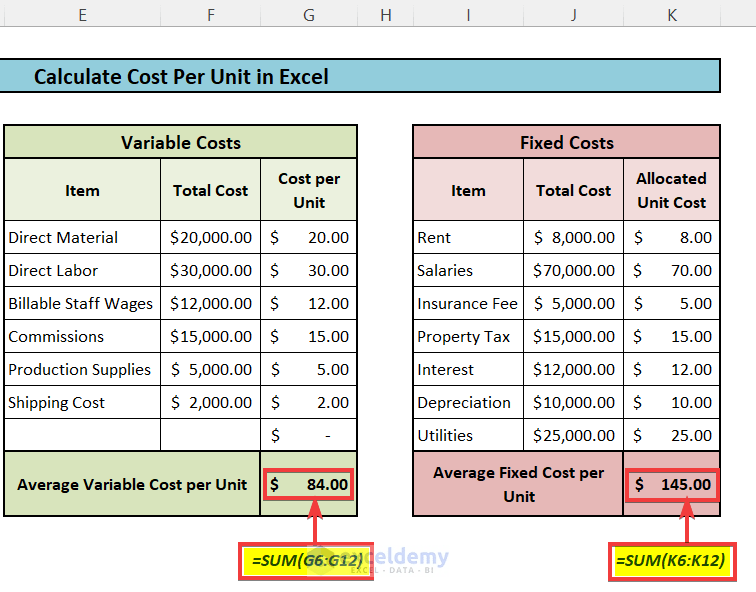Select the 'Depreciation' cell
This screenshot has width=756, height=592.
tap(468, 402)
